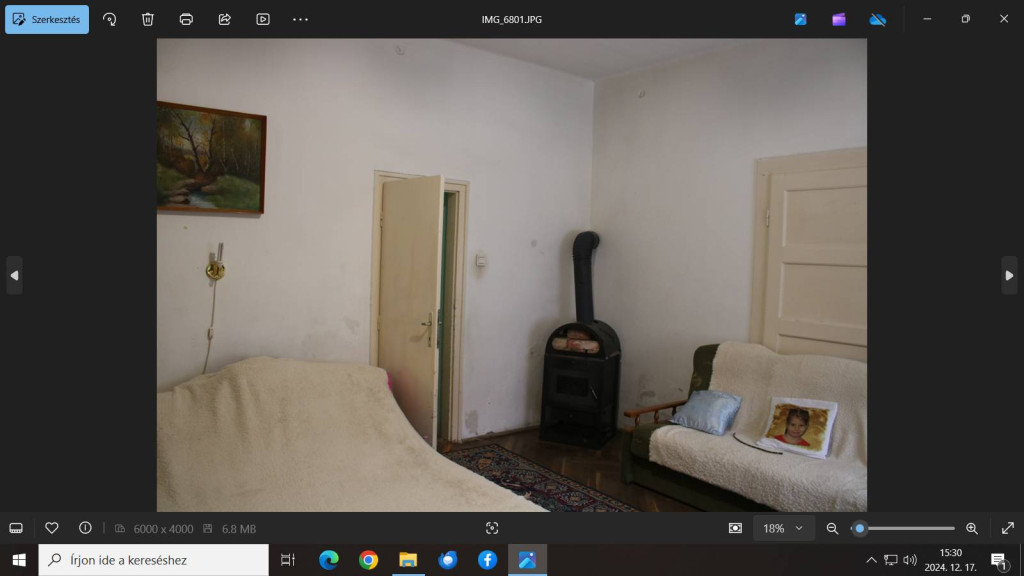Print the image via the printer icon
This screenshot has width=1024, height=576.
(x=186, y=19)
